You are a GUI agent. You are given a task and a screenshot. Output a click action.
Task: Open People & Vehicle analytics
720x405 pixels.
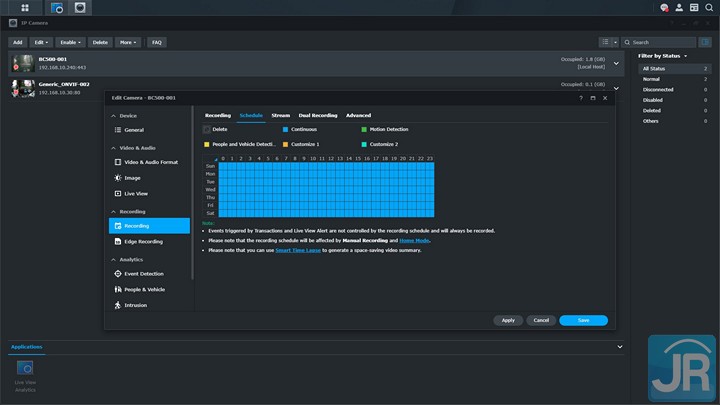tap(145, 289)
